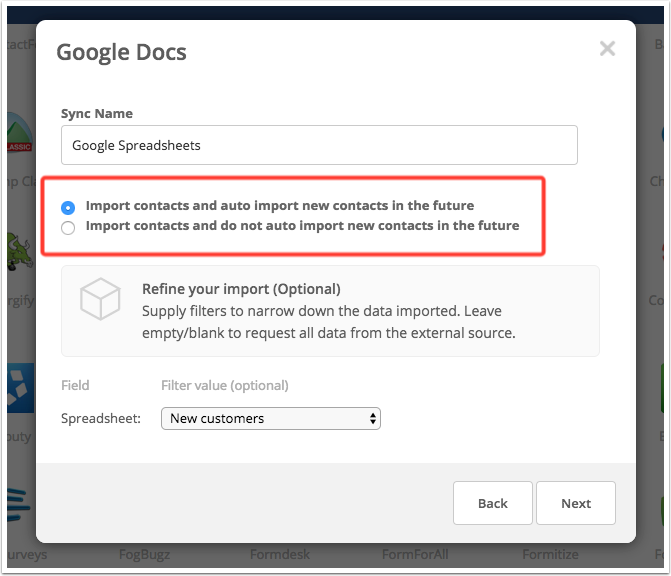Open the Spreadsheet dropdown showing New customers
This screenshot has height=576, width=671.
coord(271,419)
